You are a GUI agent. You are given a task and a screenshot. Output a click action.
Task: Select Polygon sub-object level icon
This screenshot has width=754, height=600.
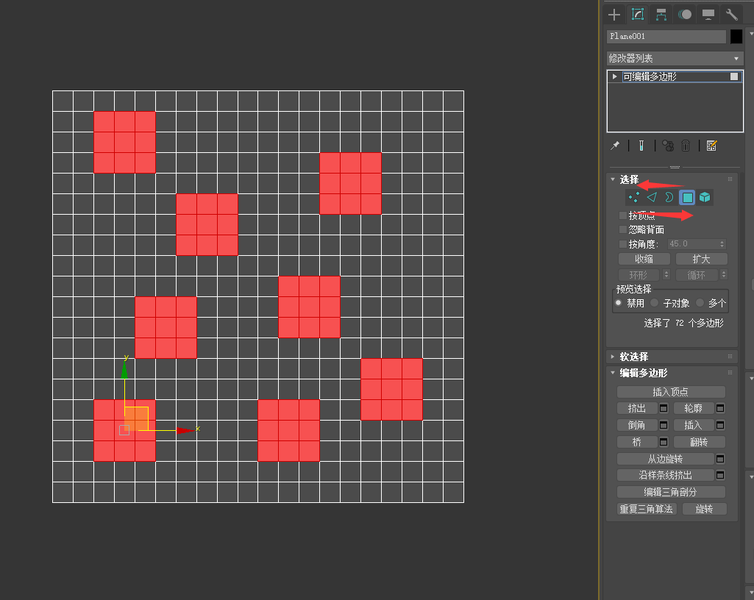pyautogui.click(x=687, y=197)
